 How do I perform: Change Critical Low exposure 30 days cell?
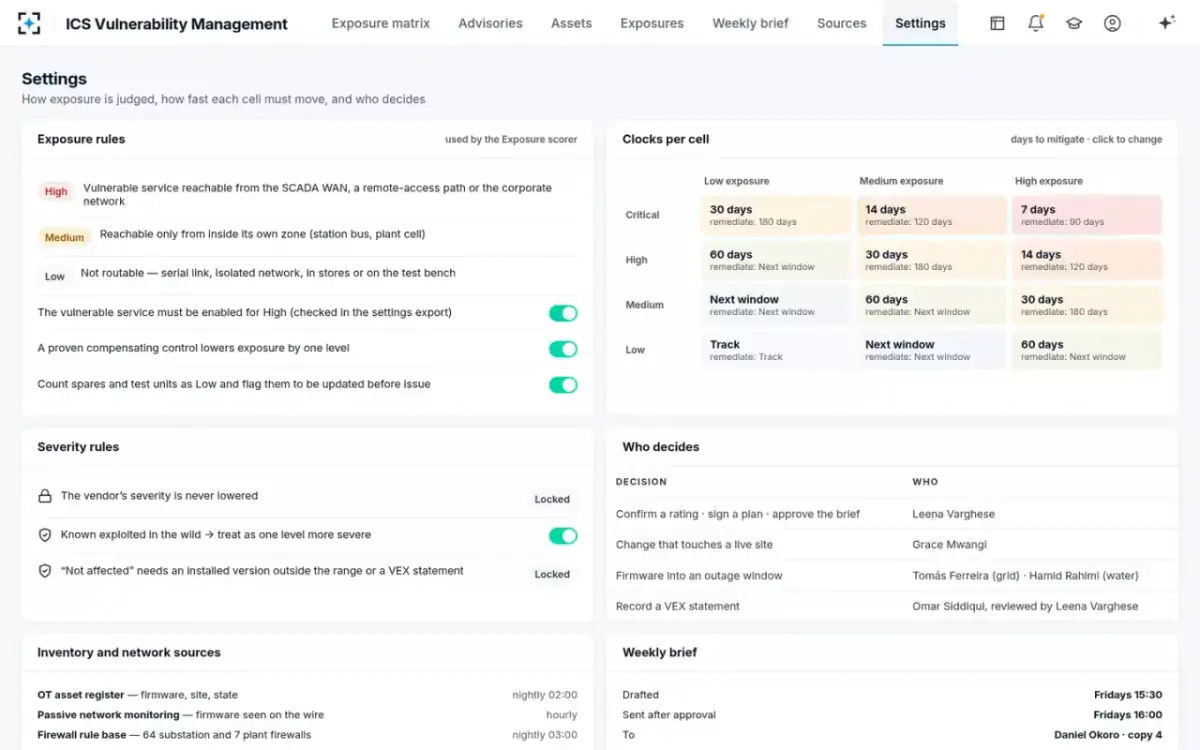coord(775,215)
